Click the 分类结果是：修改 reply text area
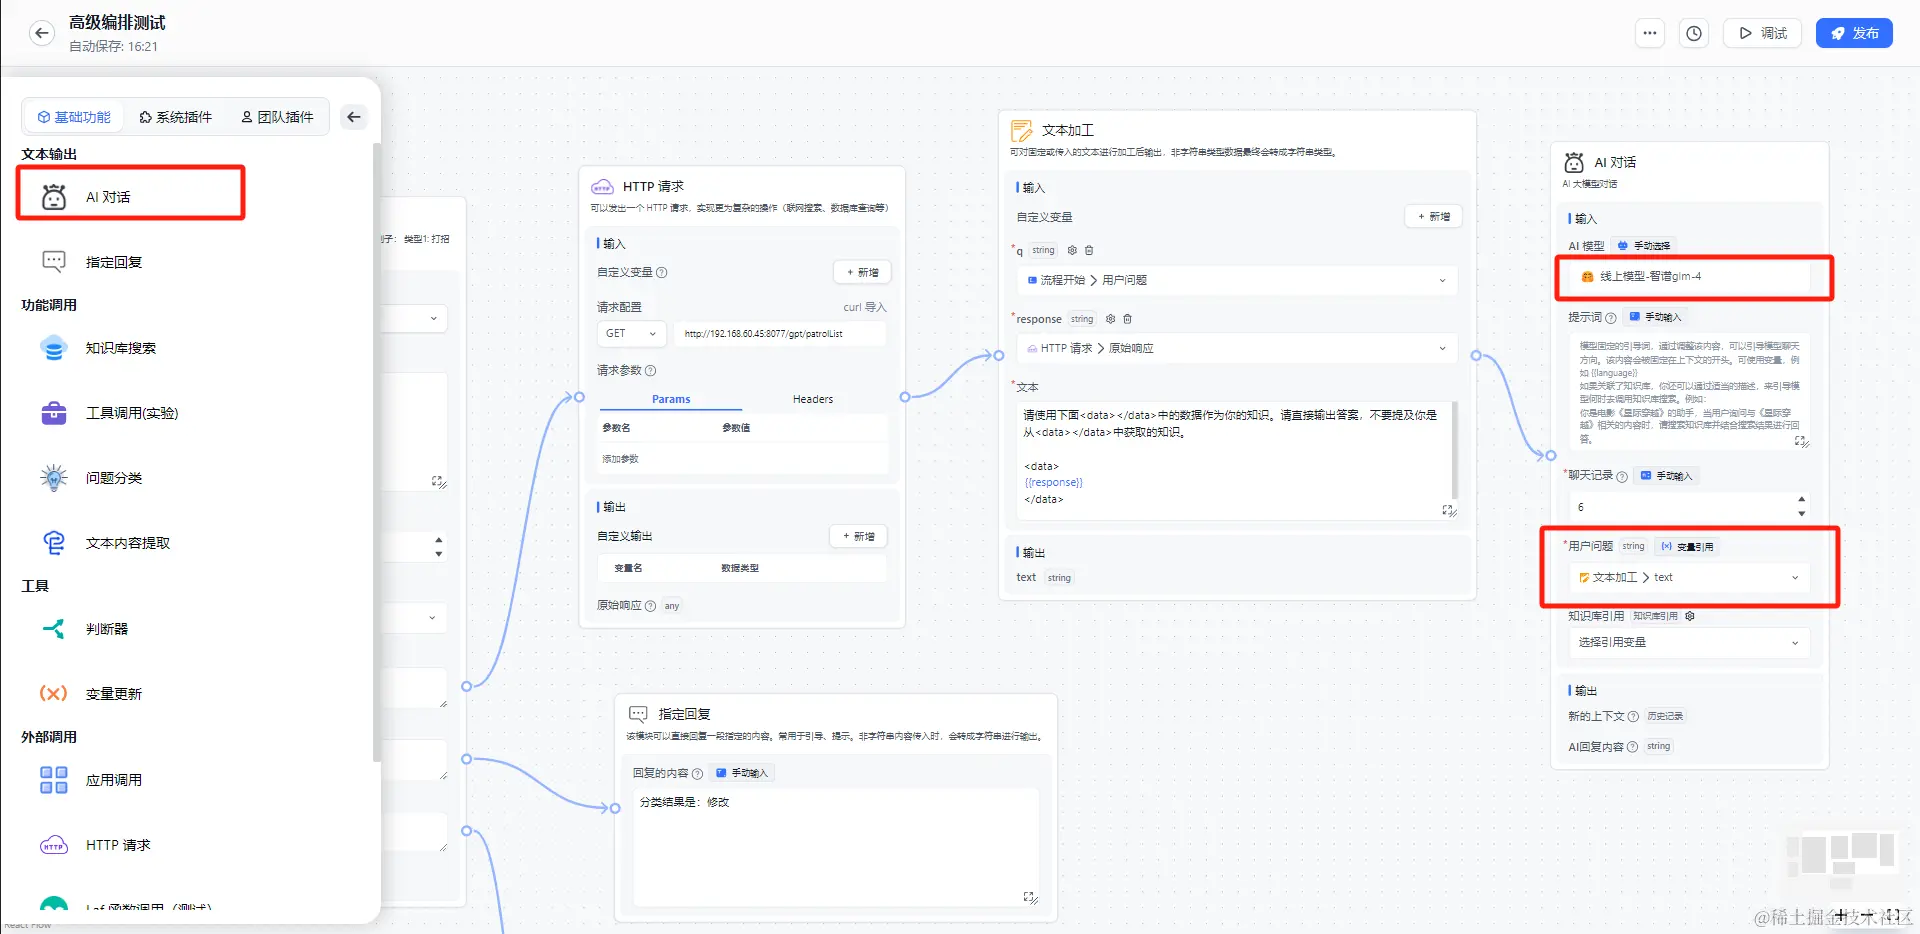Screen dimensions: 1920x934 [836, 848]
